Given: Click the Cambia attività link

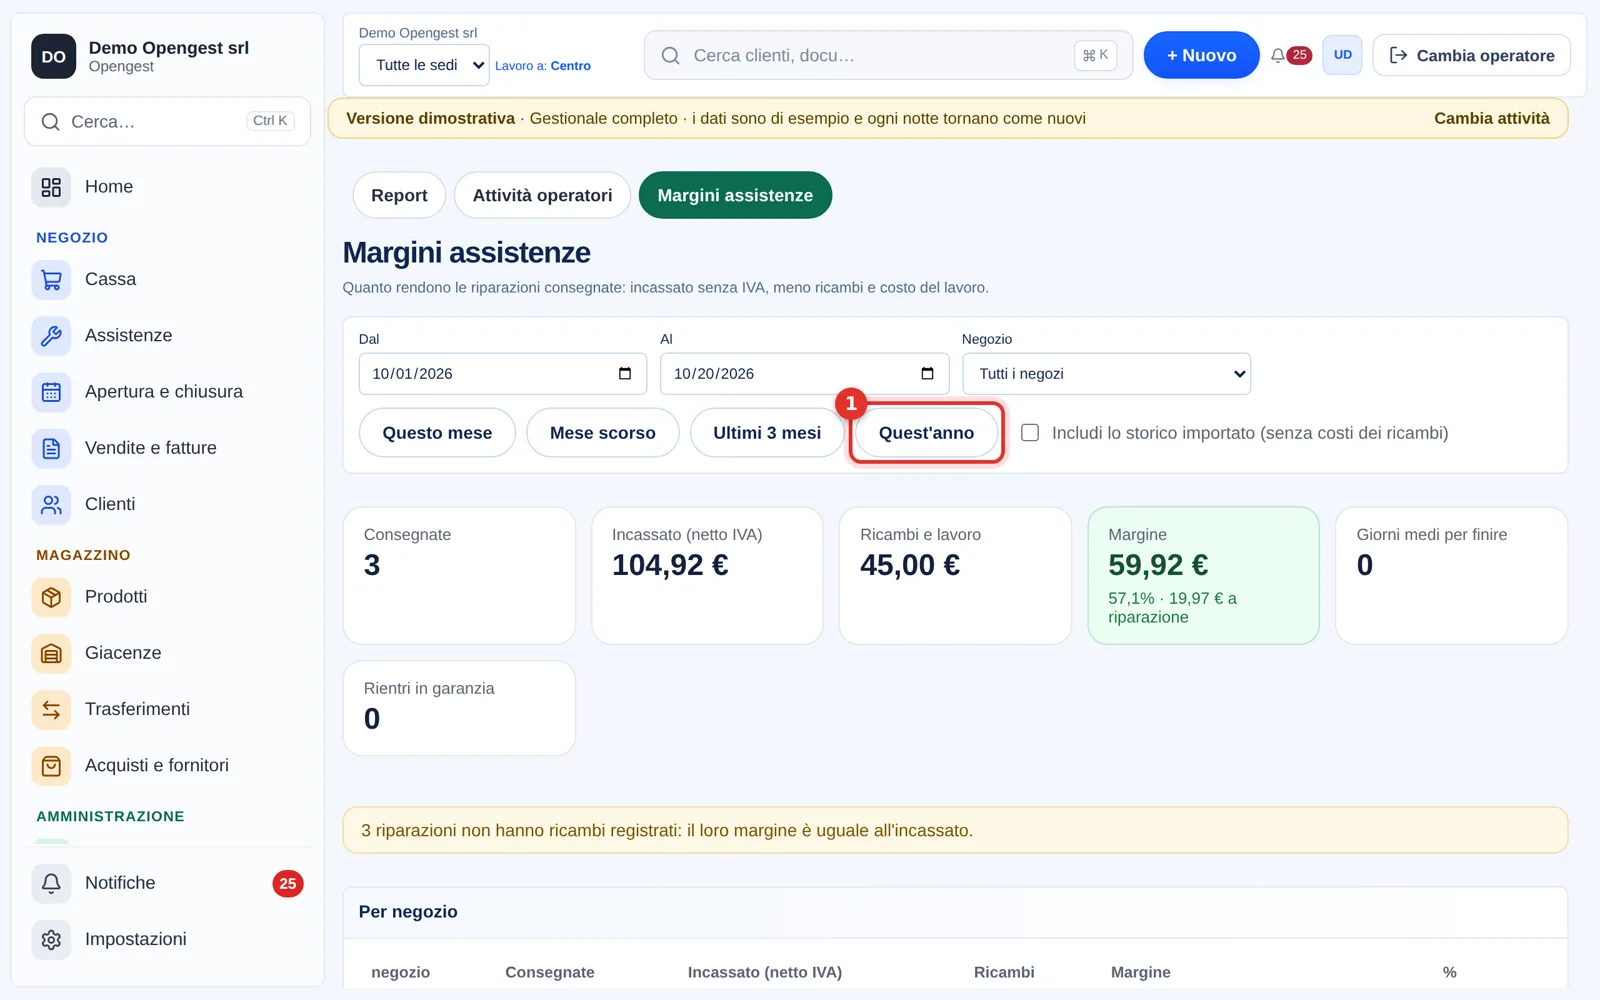Looking at the screenshot, I should (x=1491, y=118).
